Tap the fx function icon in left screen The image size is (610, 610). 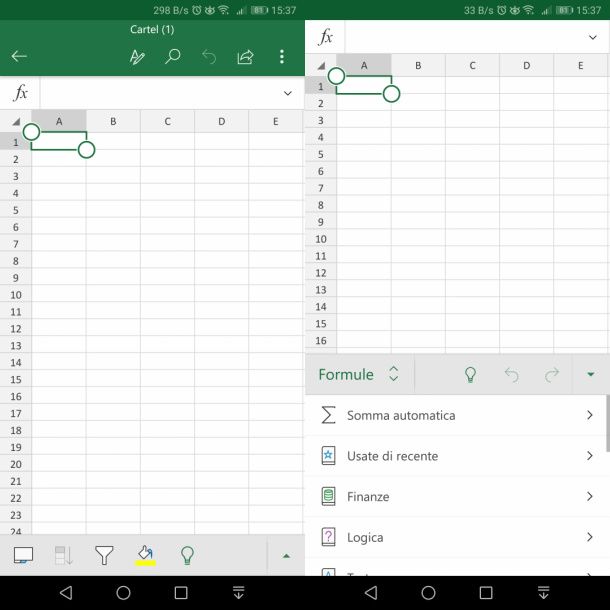pyautogui.click(x=20, y=93)
